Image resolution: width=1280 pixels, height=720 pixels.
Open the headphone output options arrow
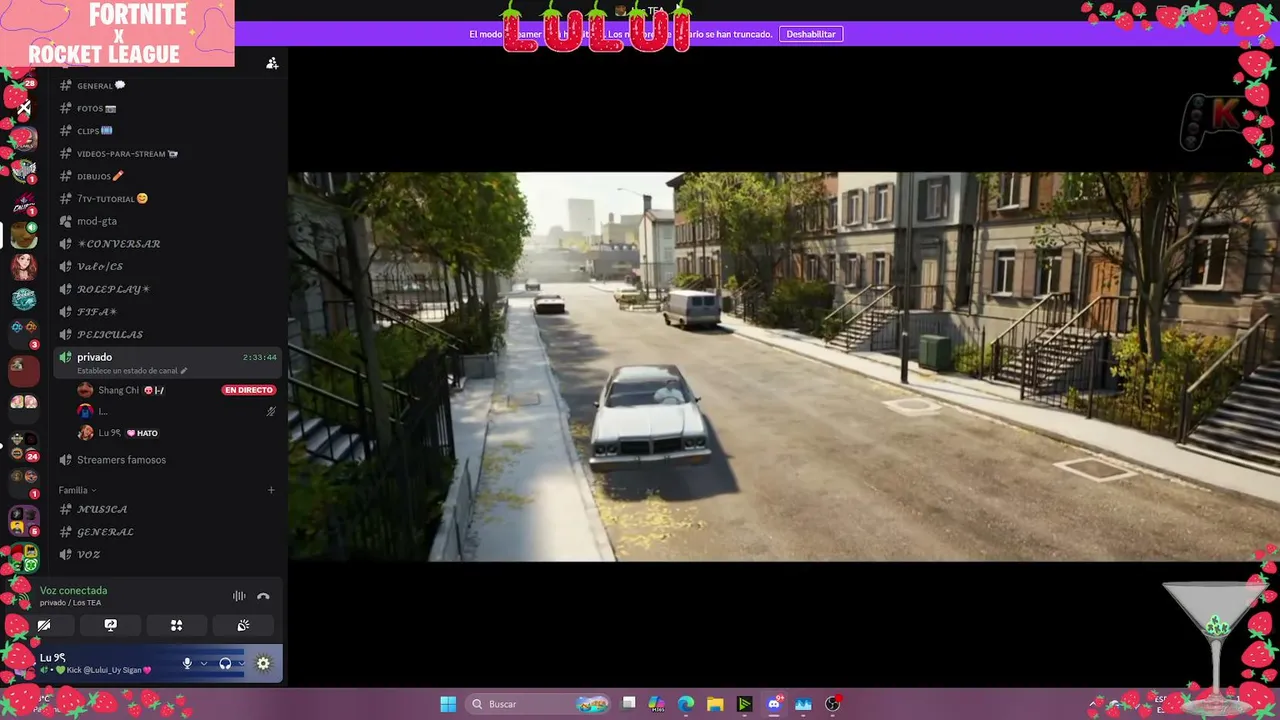click(x=241, y=663)
